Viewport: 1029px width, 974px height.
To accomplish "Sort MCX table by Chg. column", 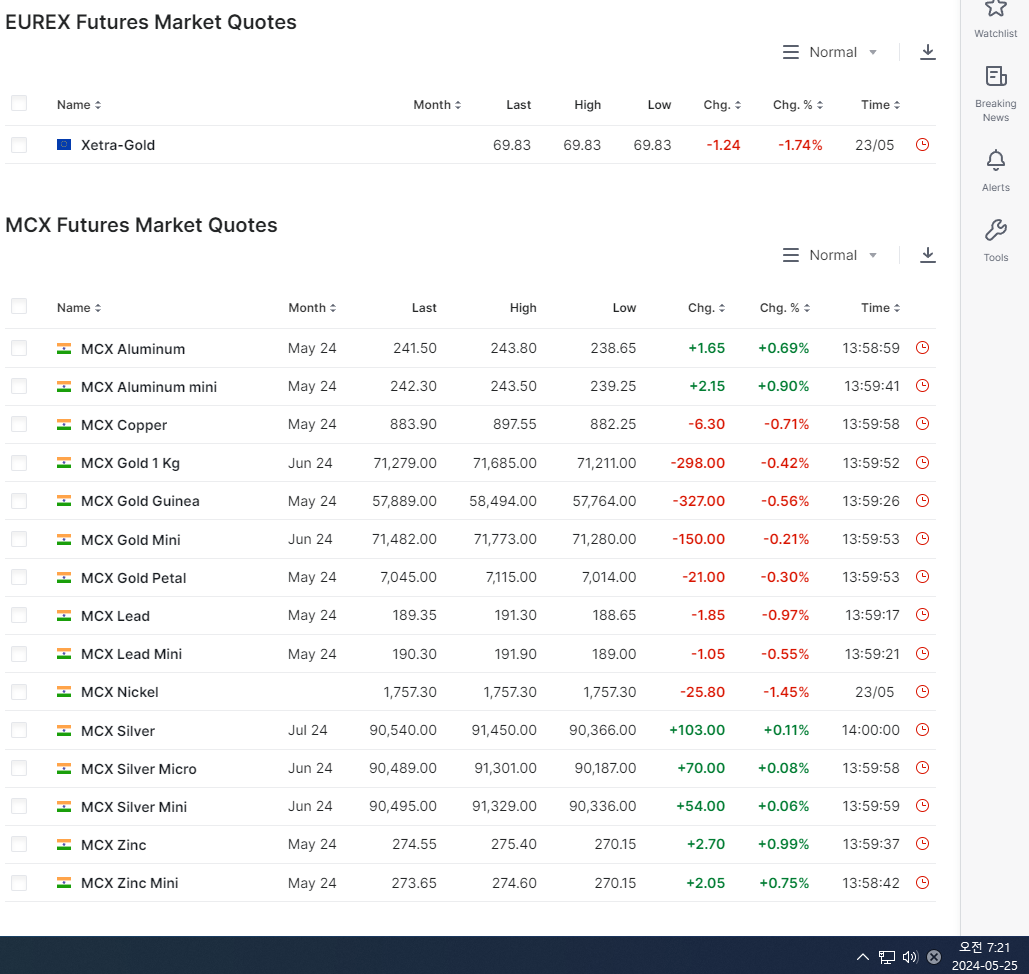I will [x=706, y=307].
